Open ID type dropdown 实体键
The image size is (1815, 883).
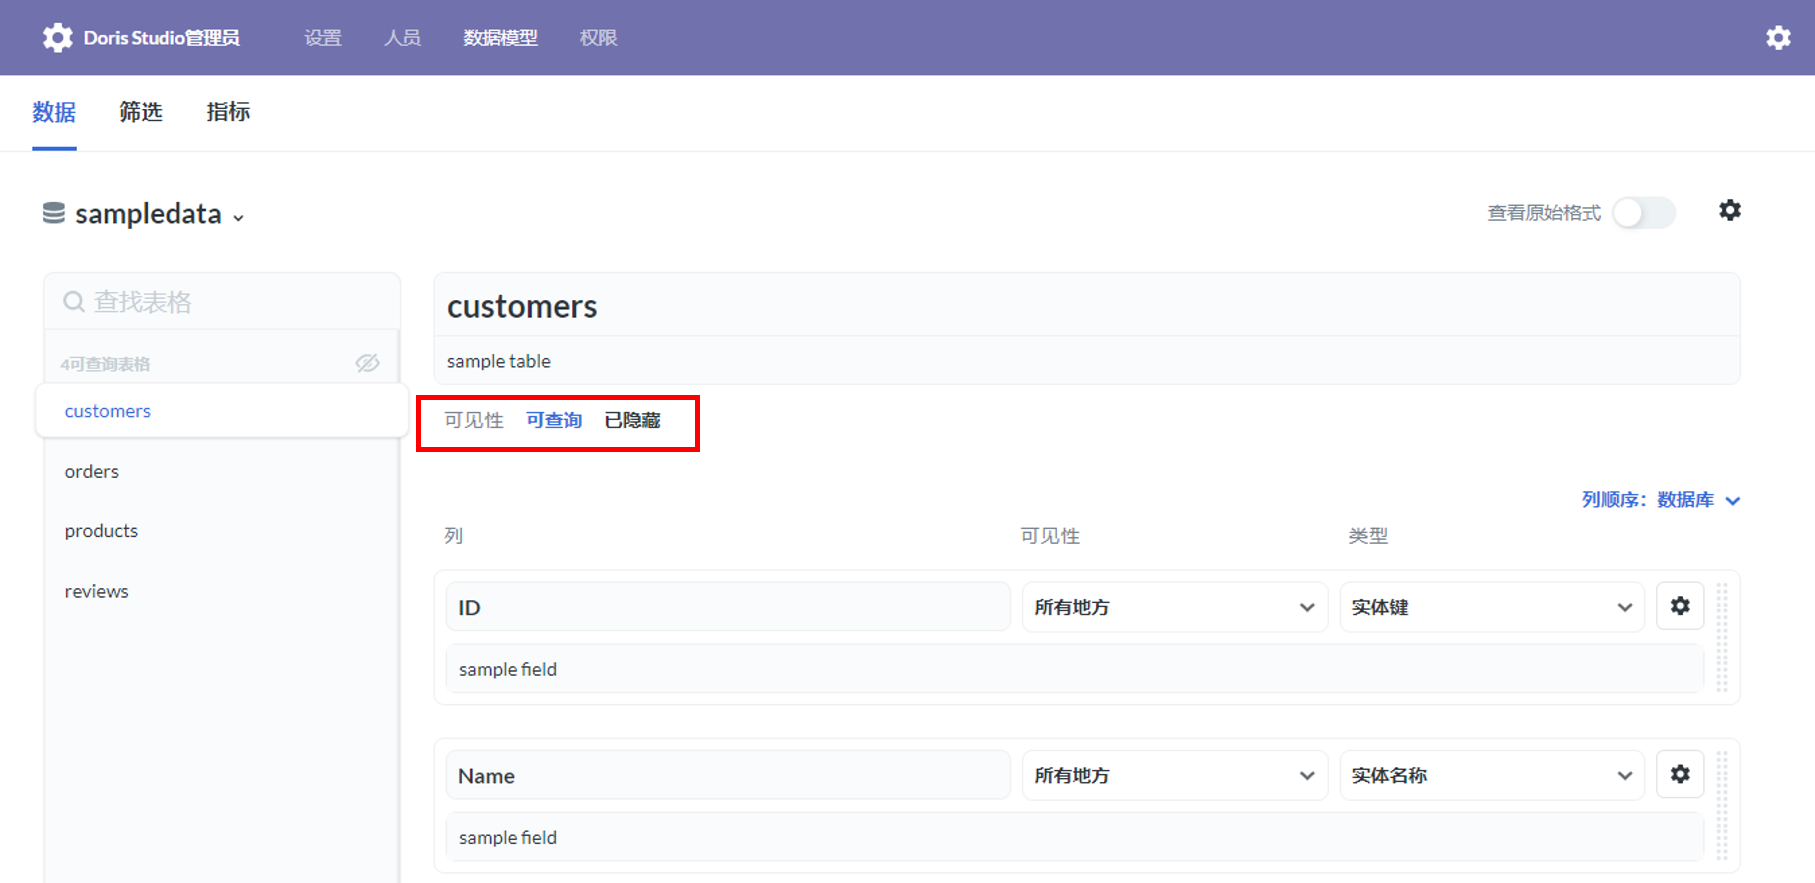coord(1492,607)
